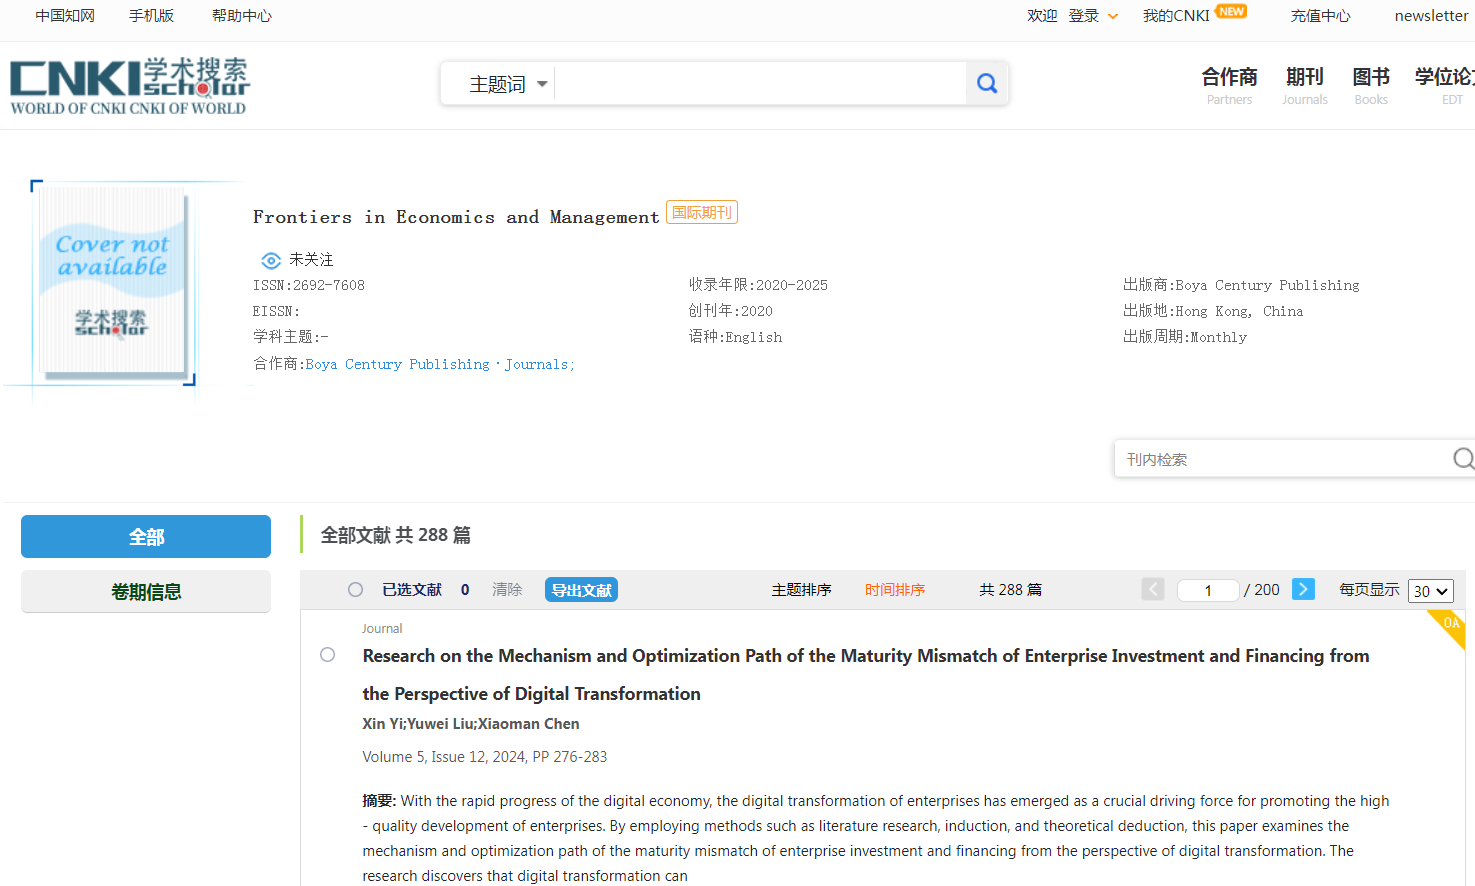This screenshot has height=886, width=1475.
Task: Click the ISSN:2692-7608 text
Action: [309, 285]
